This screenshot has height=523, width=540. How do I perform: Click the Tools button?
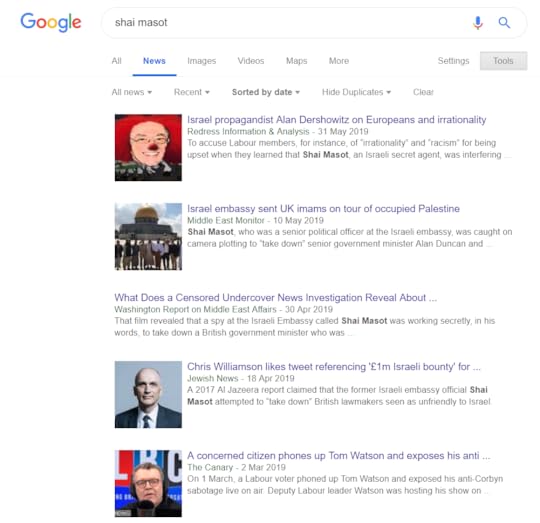pos(503,61)
